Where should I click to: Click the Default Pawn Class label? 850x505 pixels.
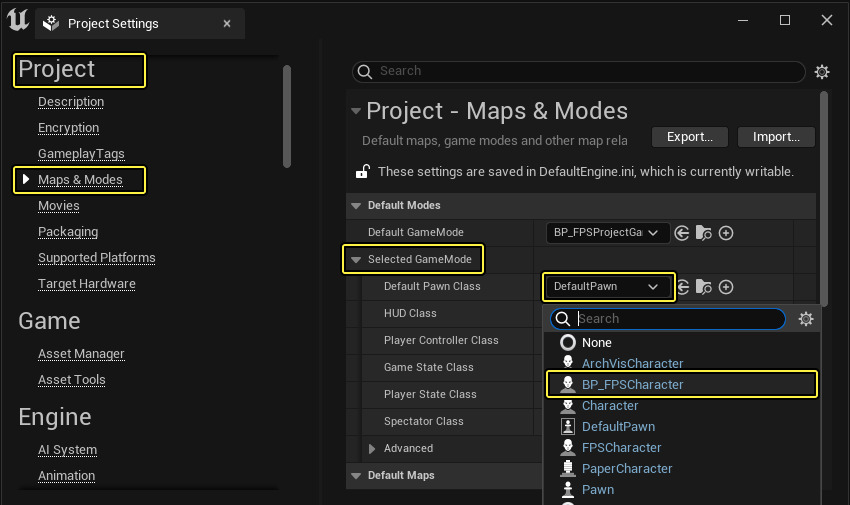[432, 286]
